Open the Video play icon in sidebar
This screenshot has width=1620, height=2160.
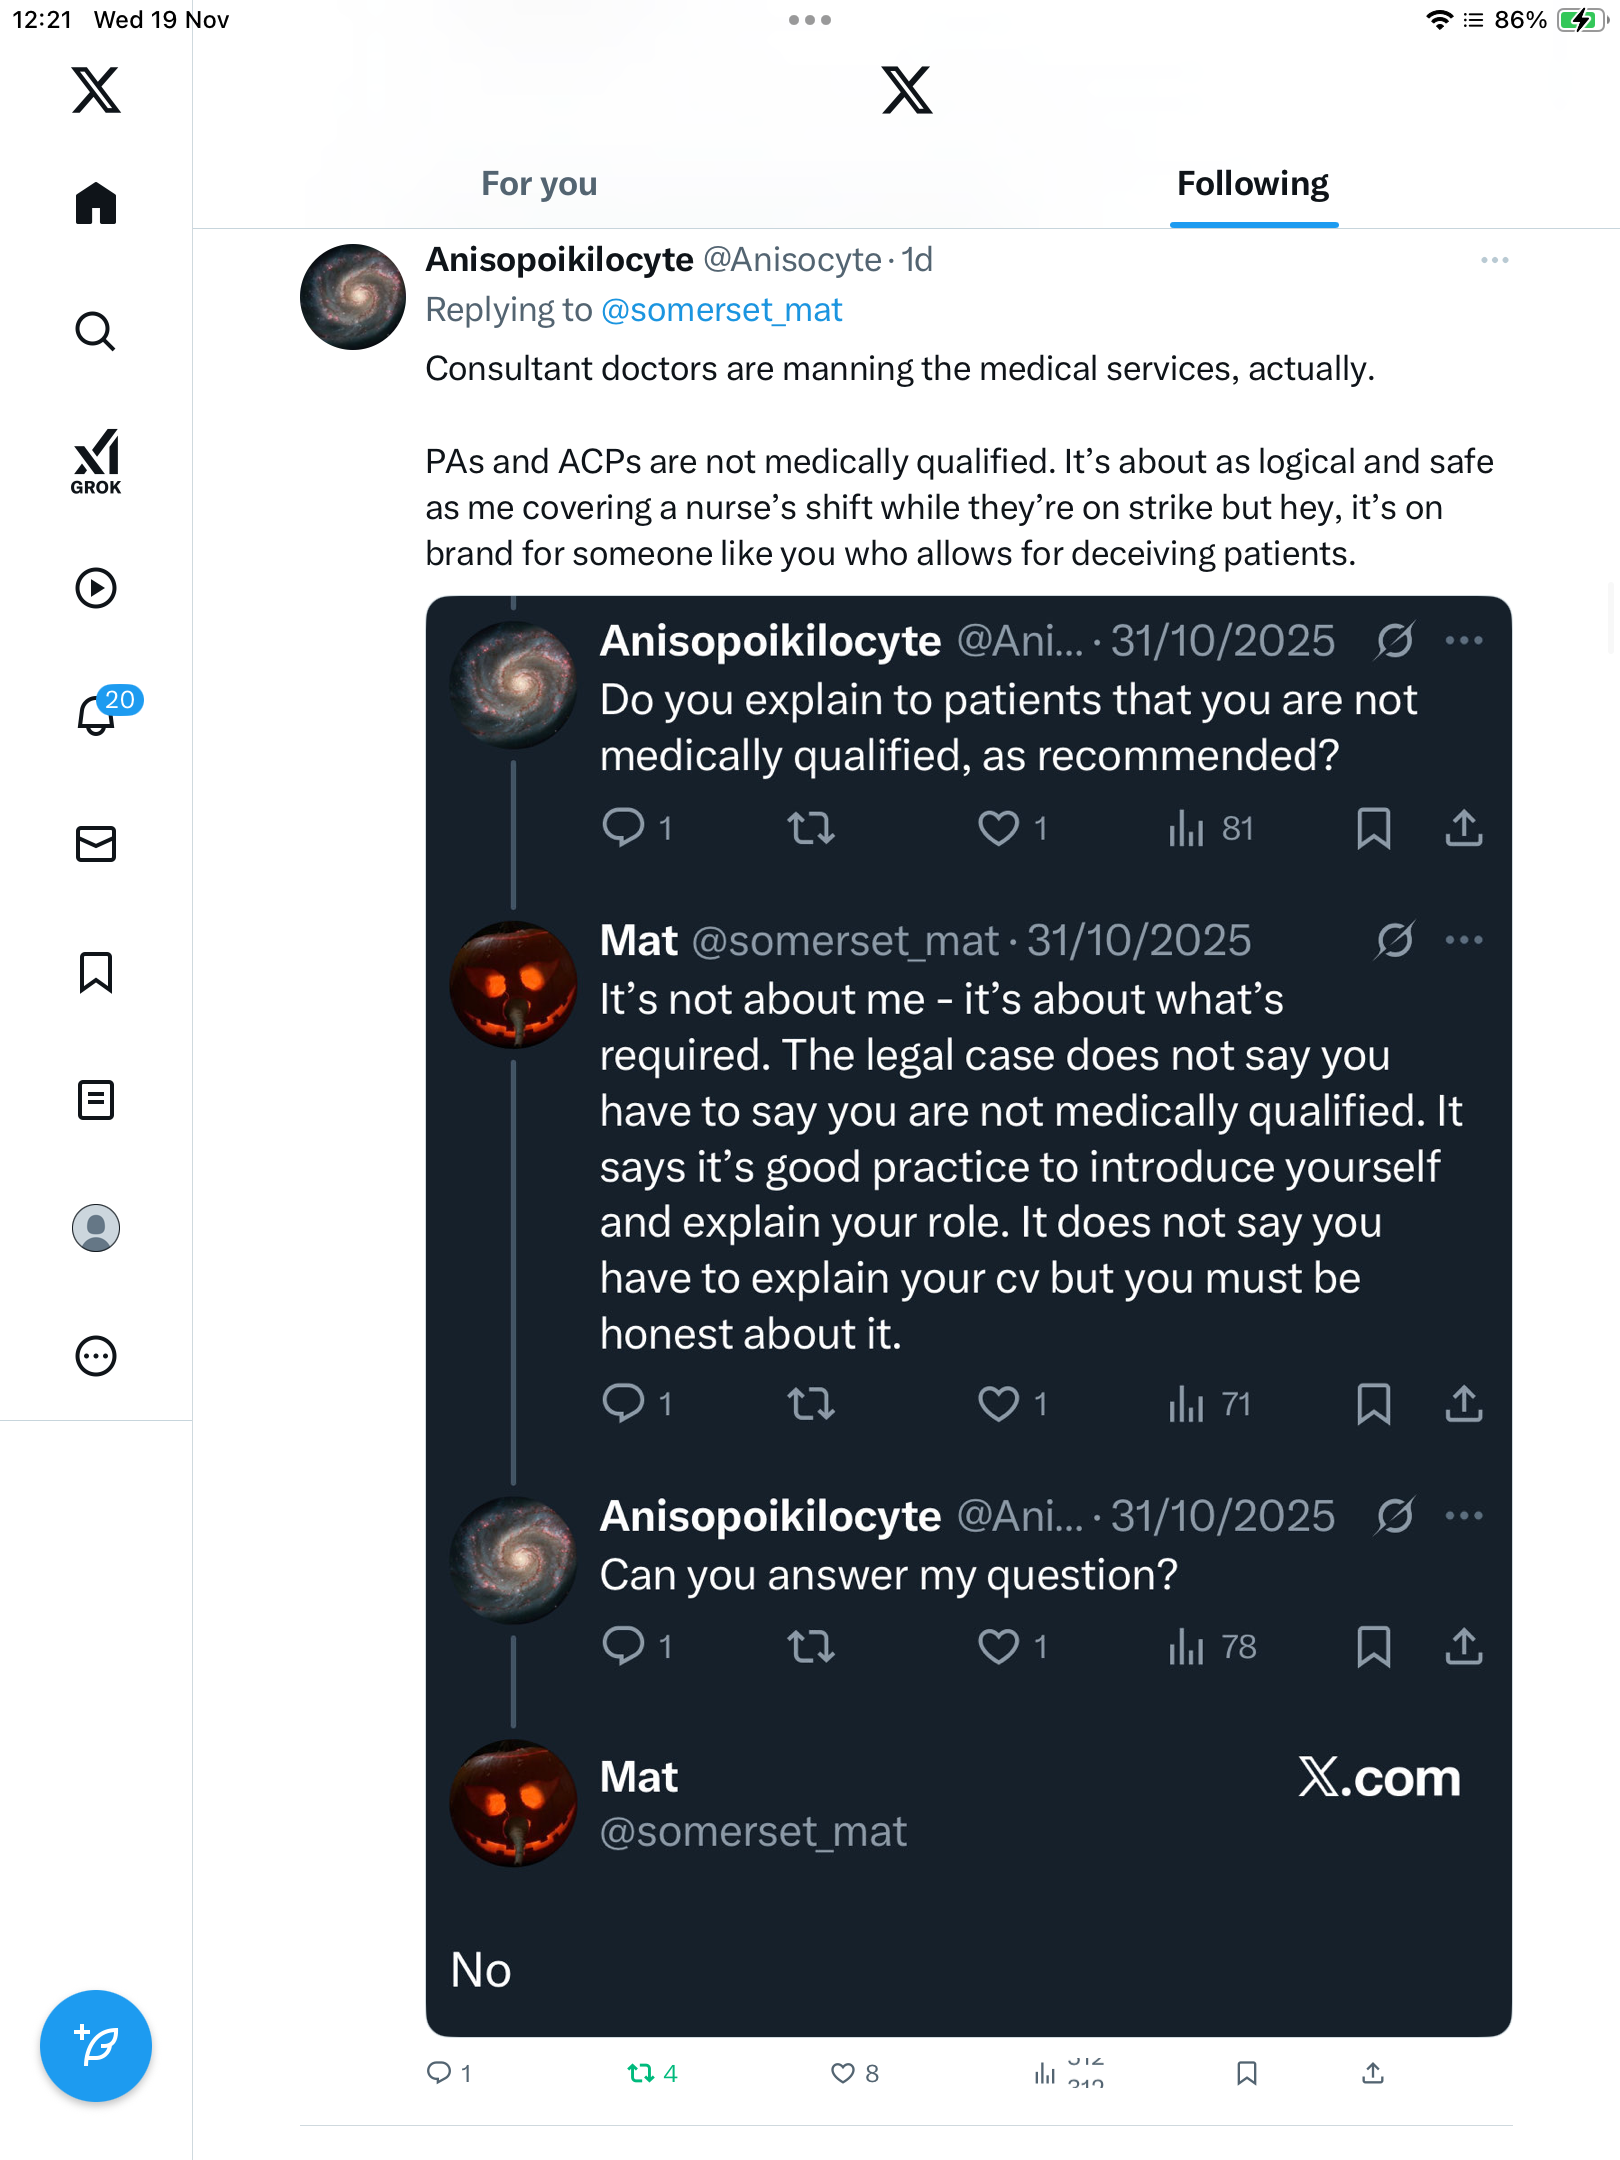[x=96, y=588]
